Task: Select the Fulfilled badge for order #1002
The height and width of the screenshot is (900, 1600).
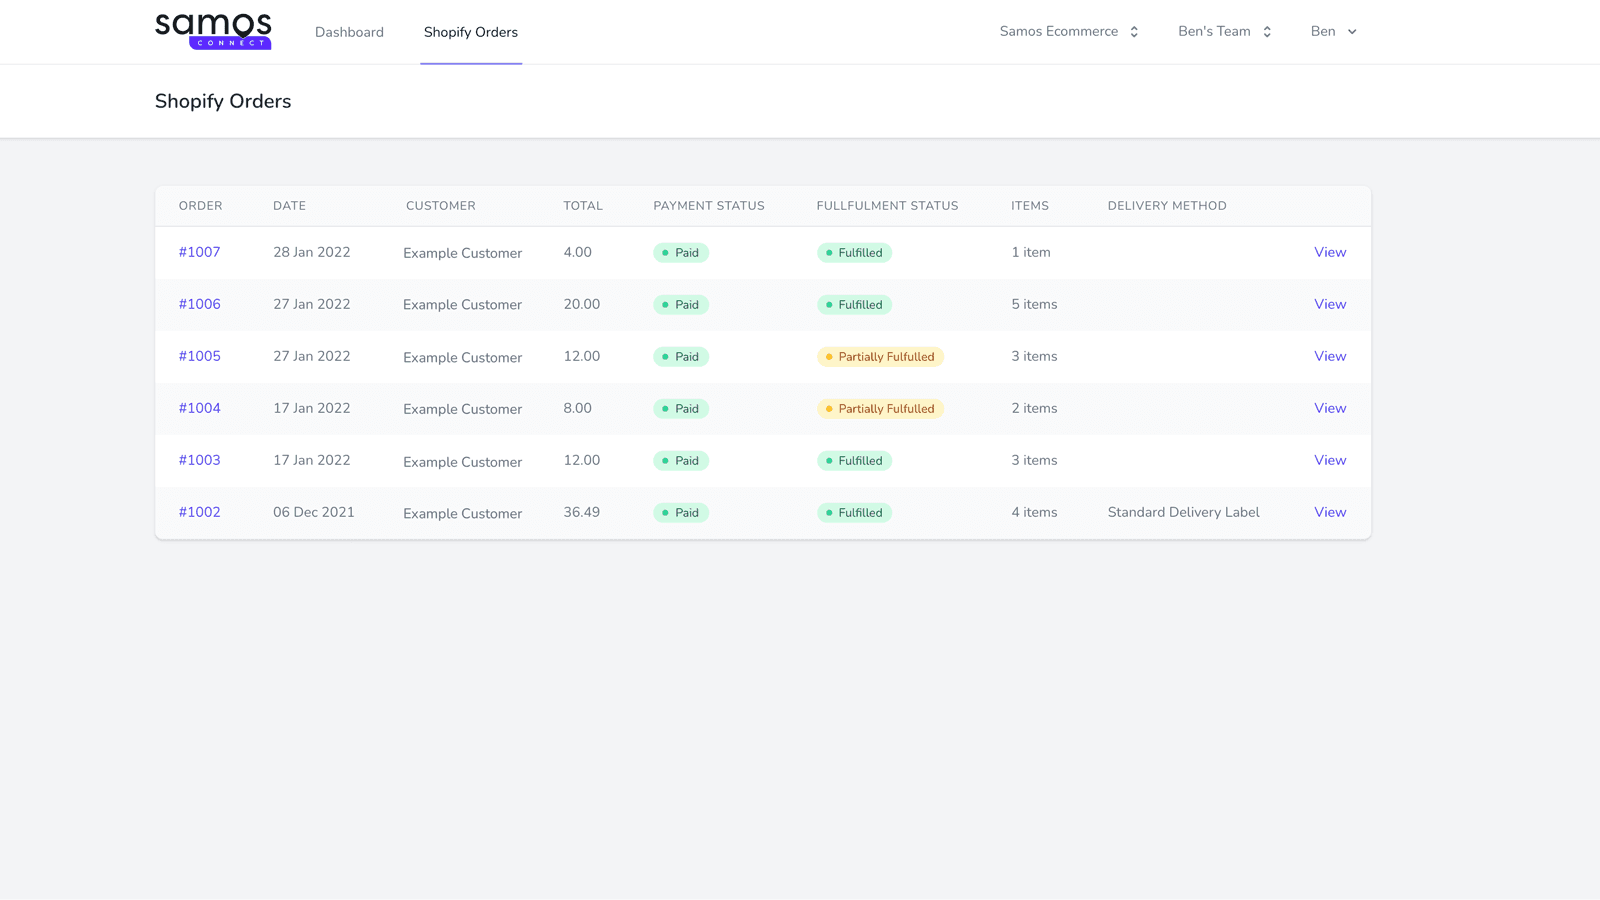Action: click(x=854, y=512)
